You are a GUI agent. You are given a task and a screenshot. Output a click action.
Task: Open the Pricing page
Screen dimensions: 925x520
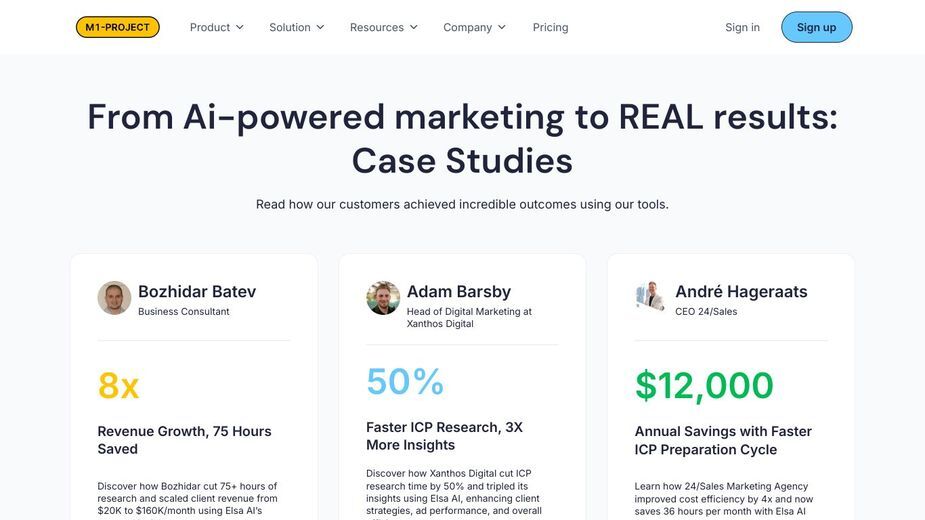pos(550,27)
